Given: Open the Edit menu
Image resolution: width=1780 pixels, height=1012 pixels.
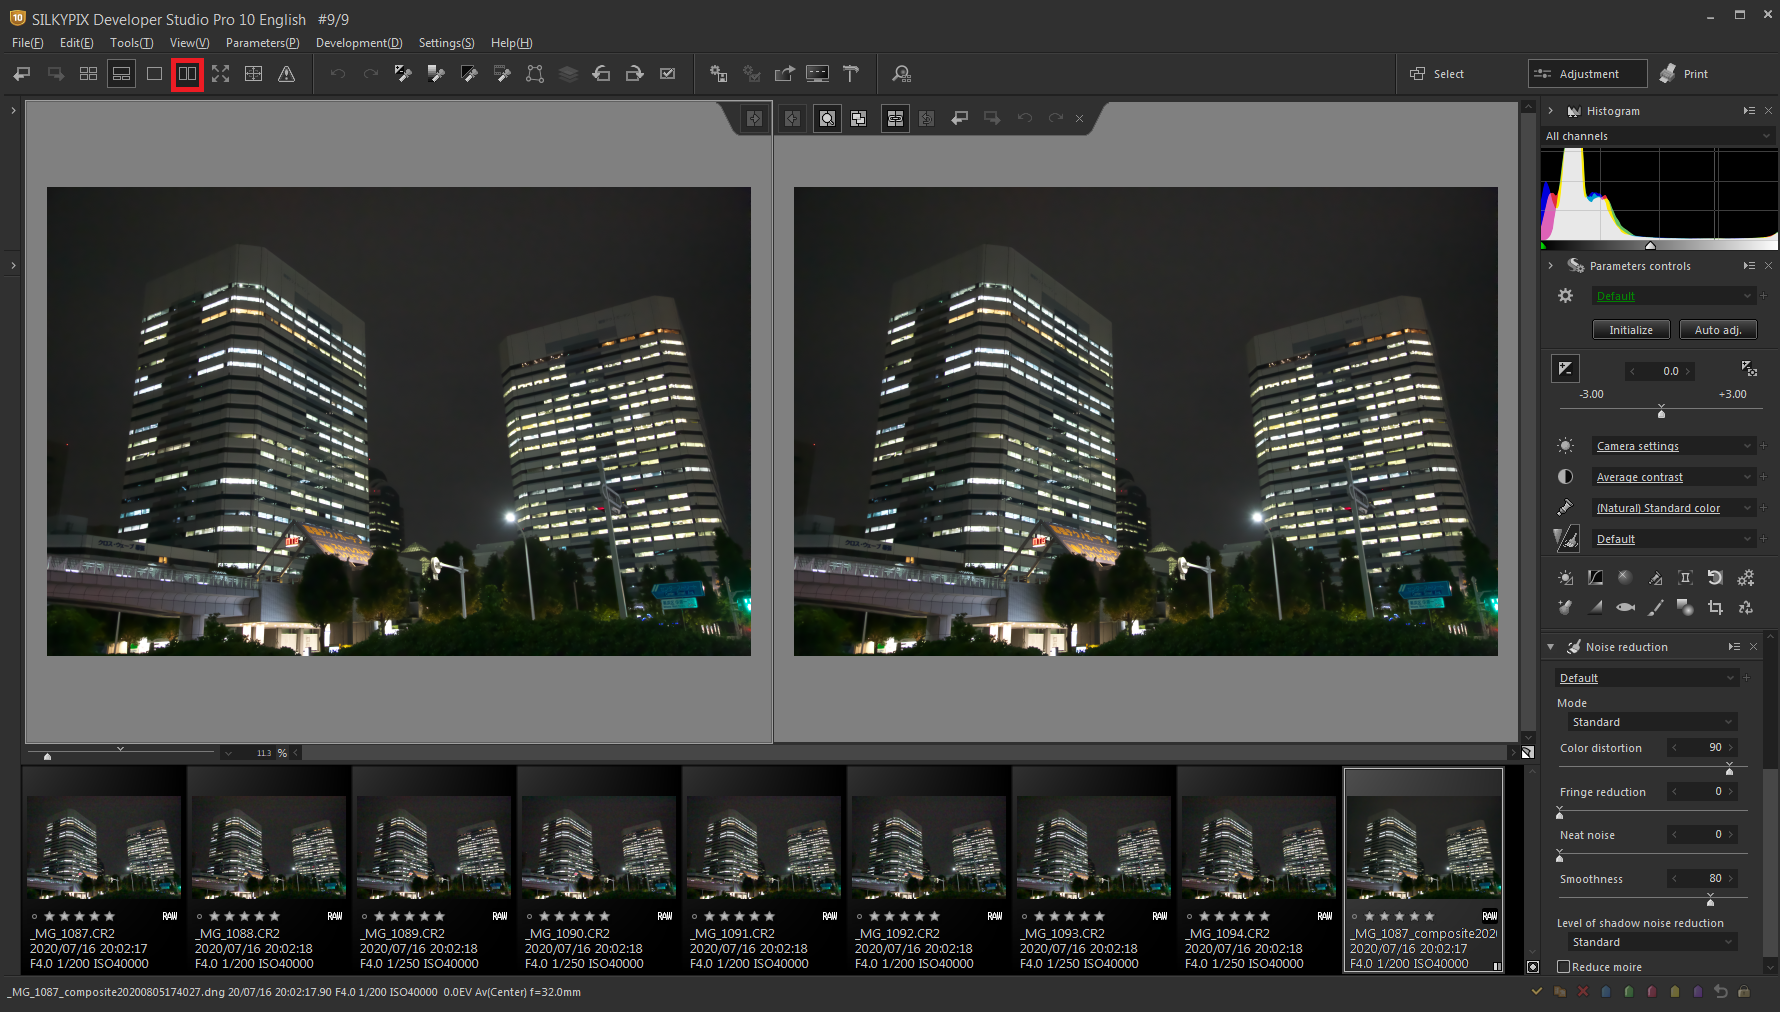Looking at the screenshot, I should [x=76, y=43].
